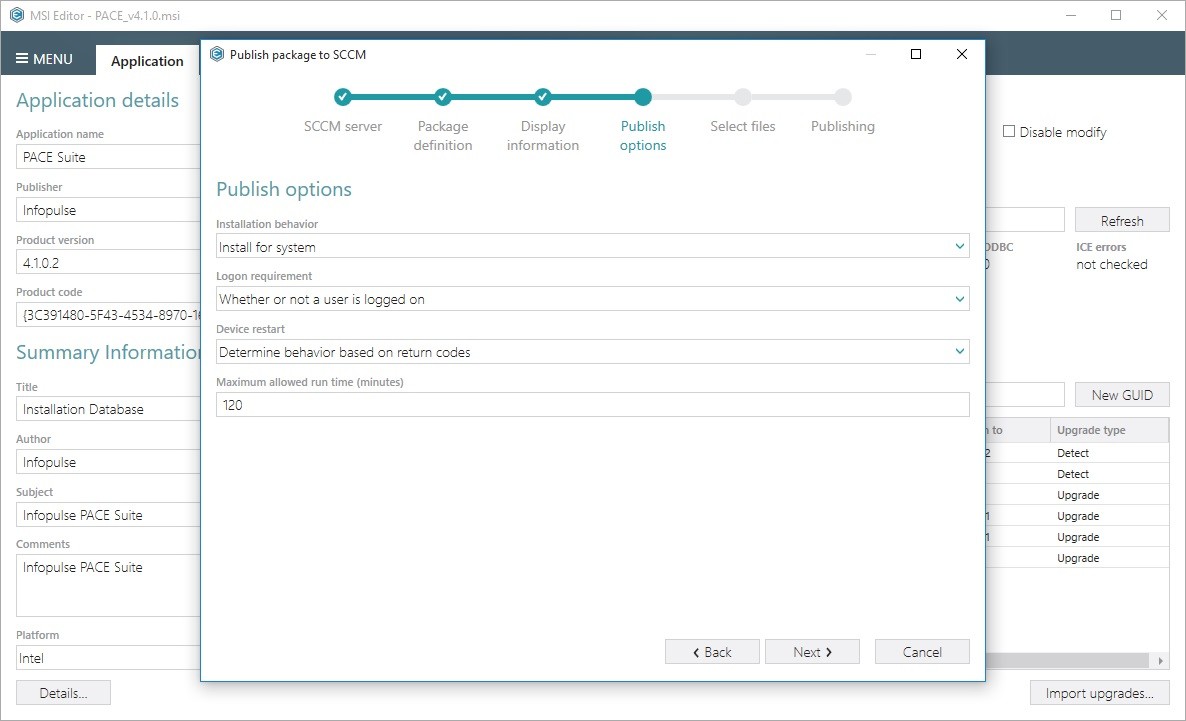
Task: Minimize the MSI Editor window
Action: [1070, 15]
